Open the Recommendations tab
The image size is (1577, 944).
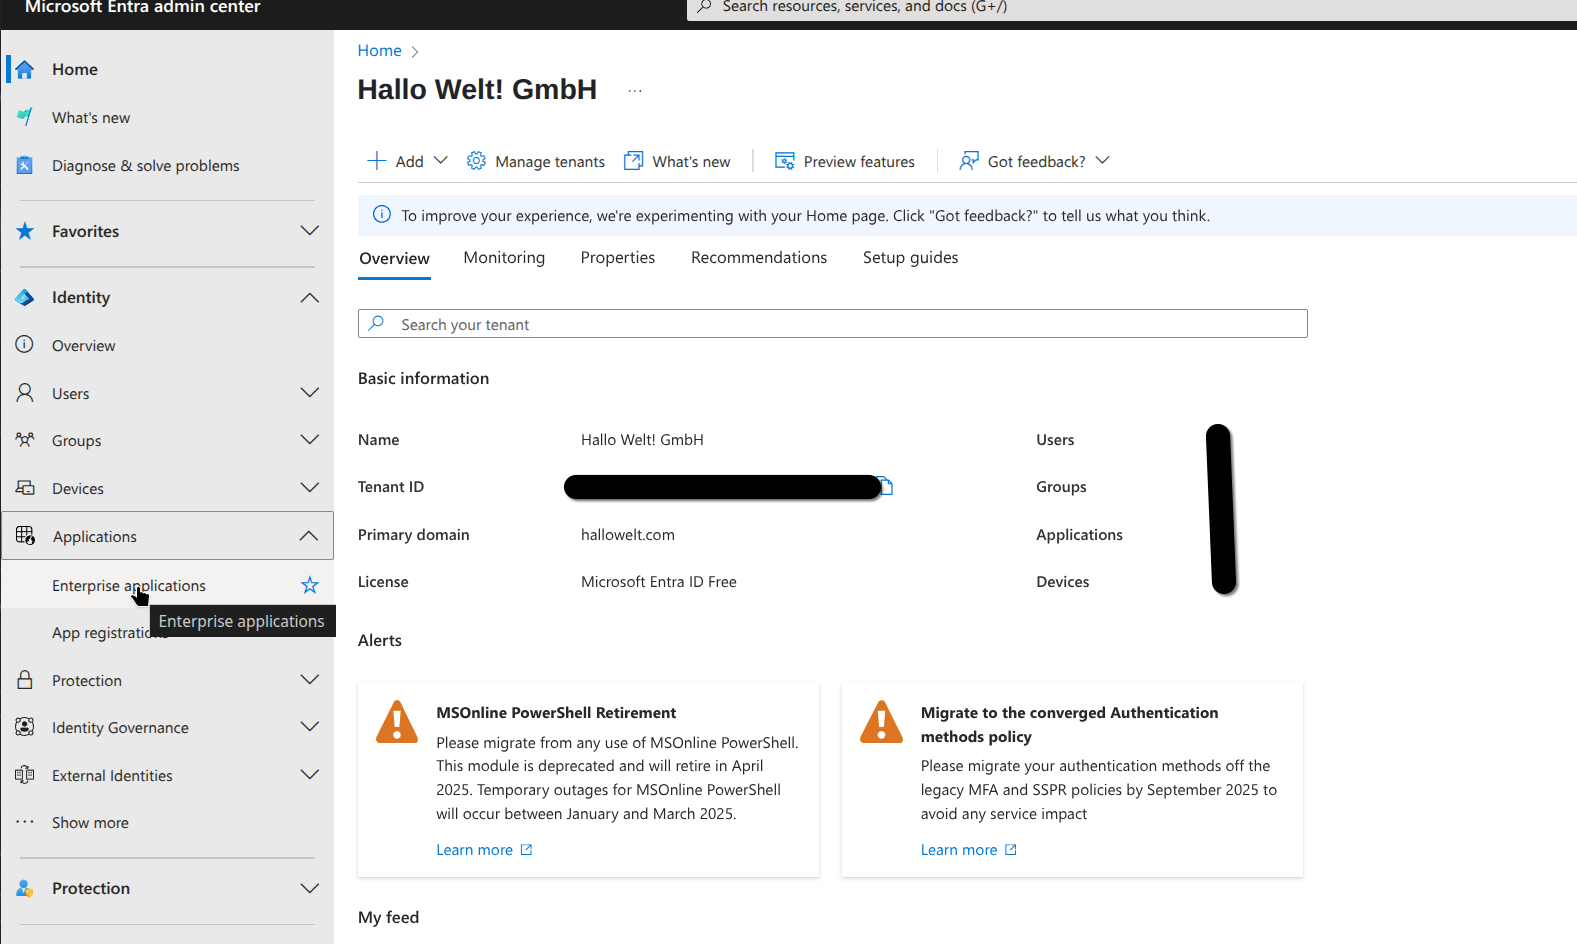click(758, 258)
